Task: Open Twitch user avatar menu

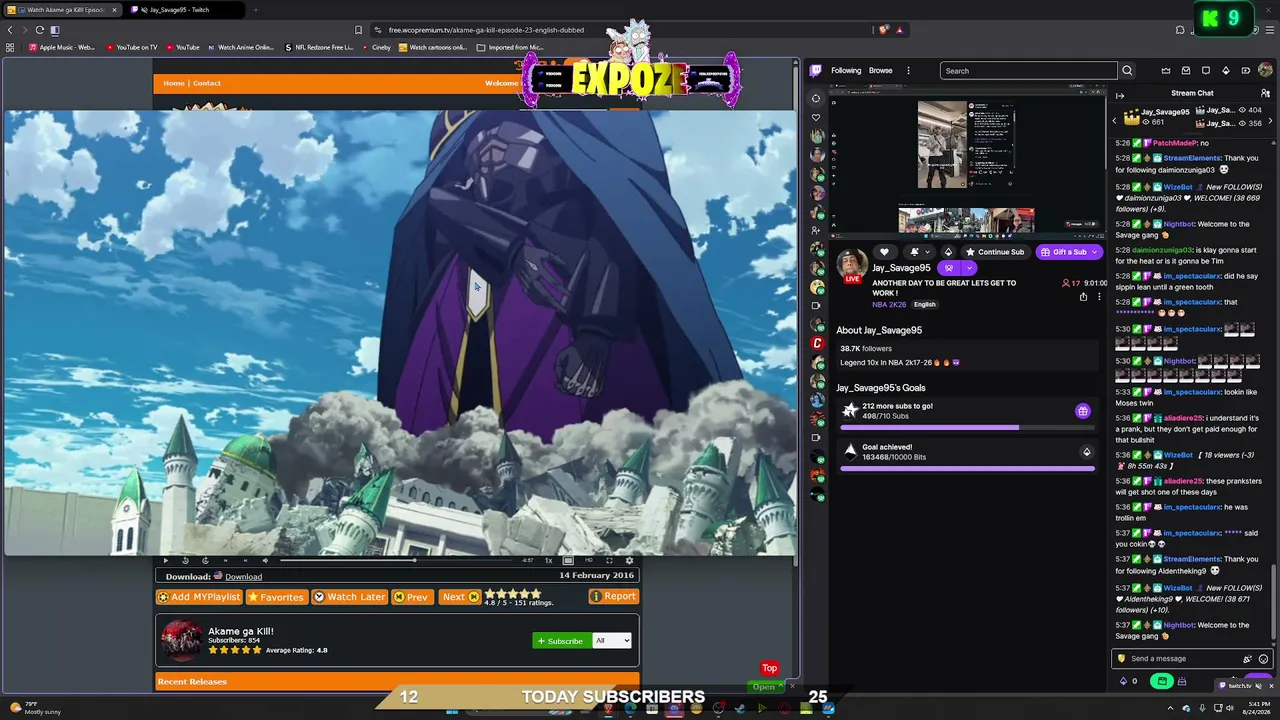Action: click(1265, 71)
